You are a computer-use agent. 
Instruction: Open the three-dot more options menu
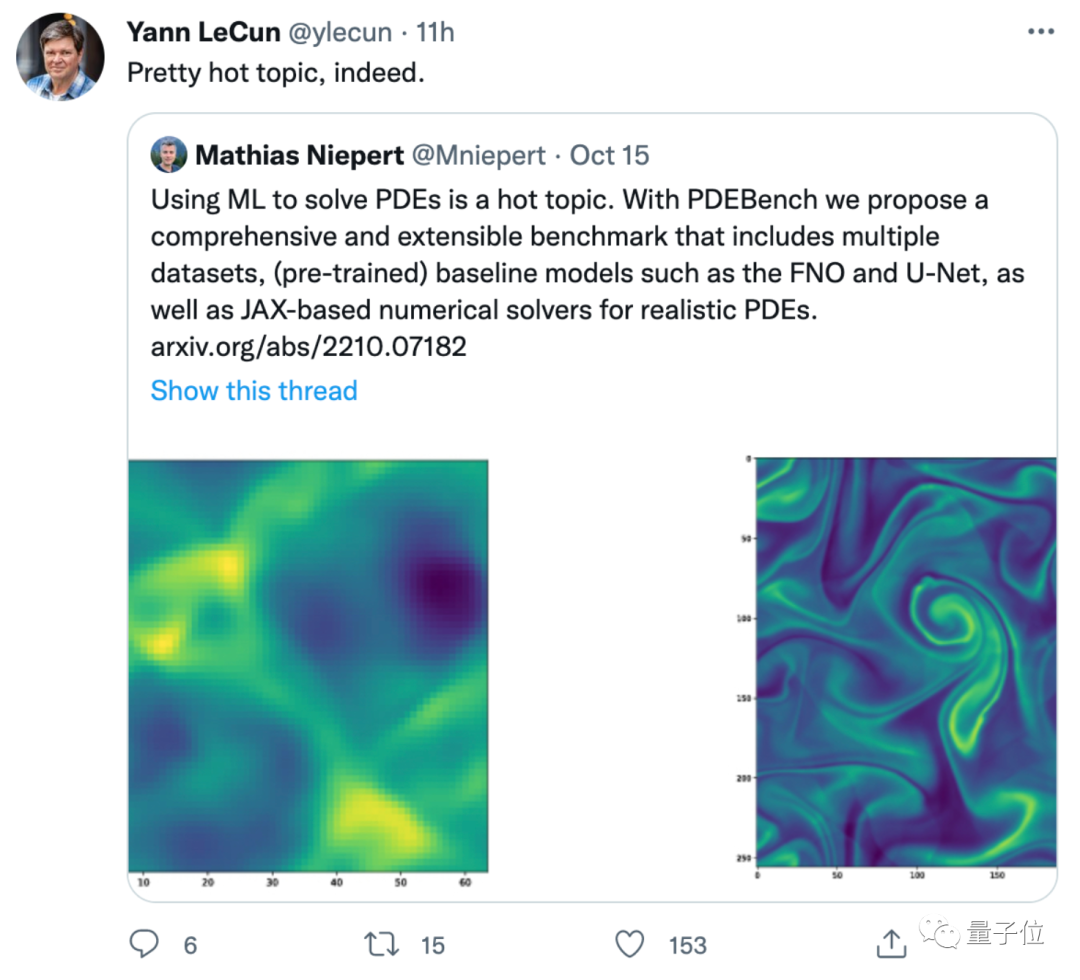[1040, 33]
